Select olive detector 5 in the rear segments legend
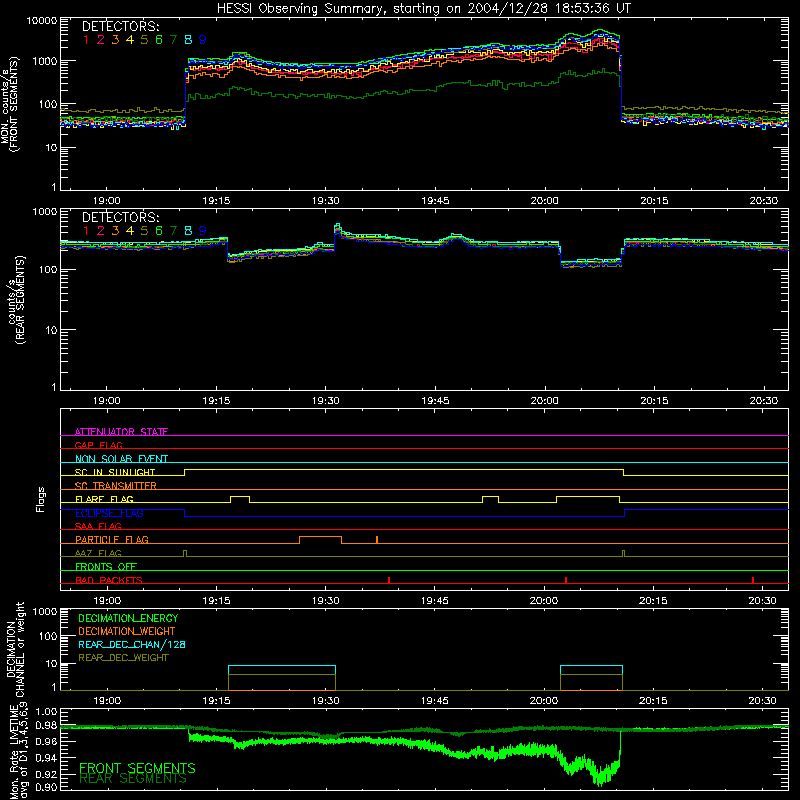Viewport: 800px width, 800px height. 144,231
